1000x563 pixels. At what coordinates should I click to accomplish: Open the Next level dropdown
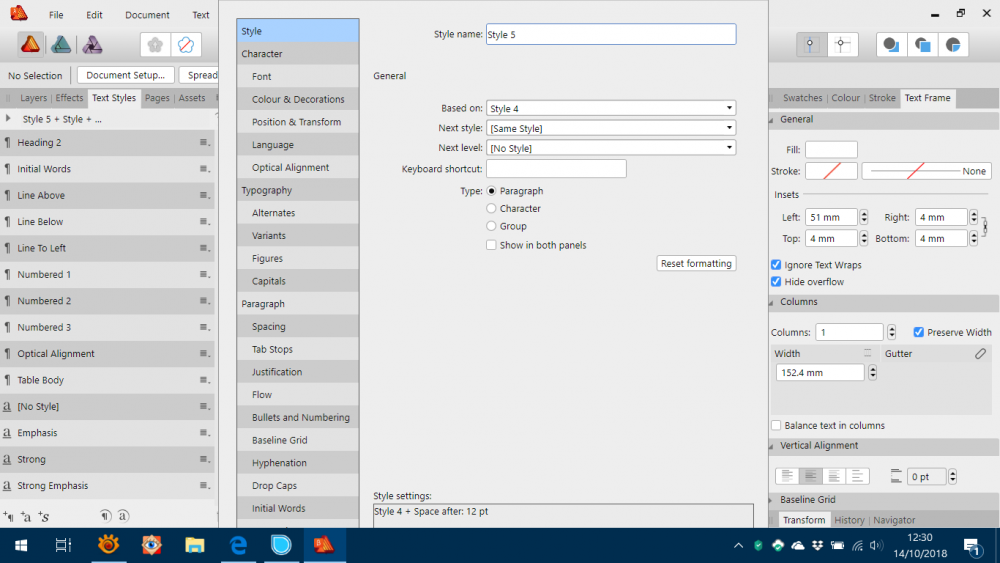[x=611, y=148]
